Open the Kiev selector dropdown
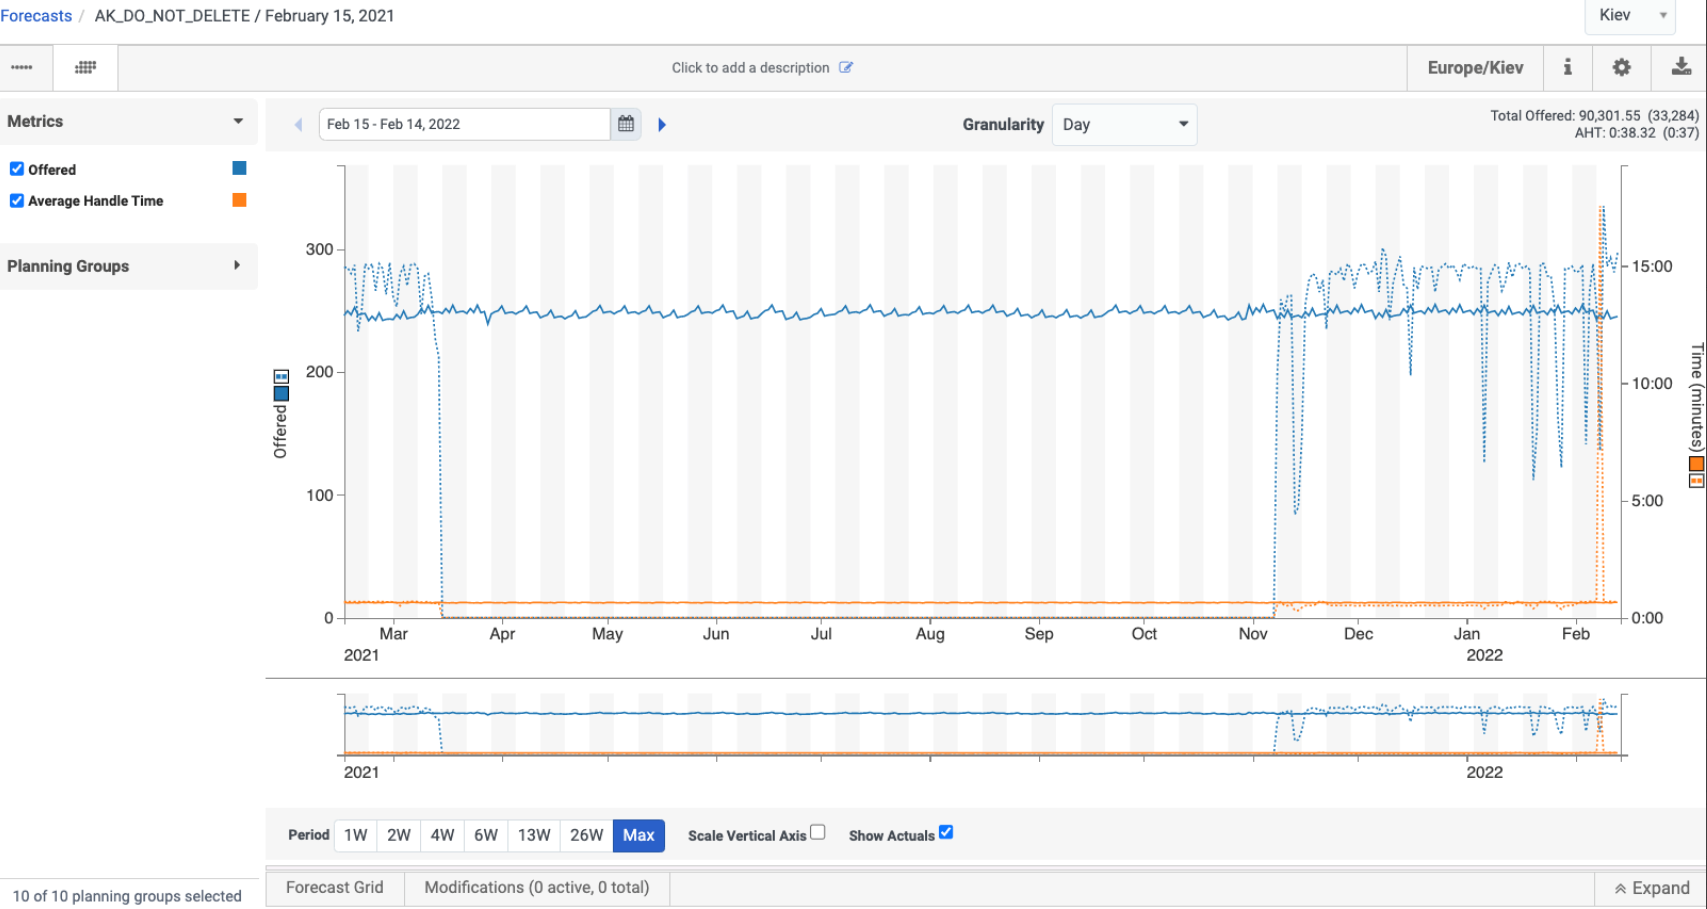The width and height of the screenshot is (1707, 909). click(x=1630, y=16)
